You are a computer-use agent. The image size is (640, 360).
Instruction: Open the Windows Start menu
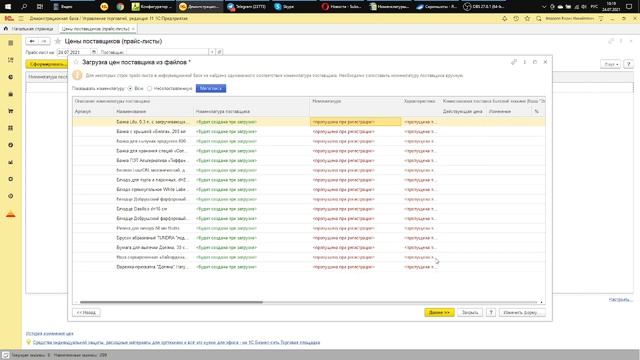[x=7, y=7]
